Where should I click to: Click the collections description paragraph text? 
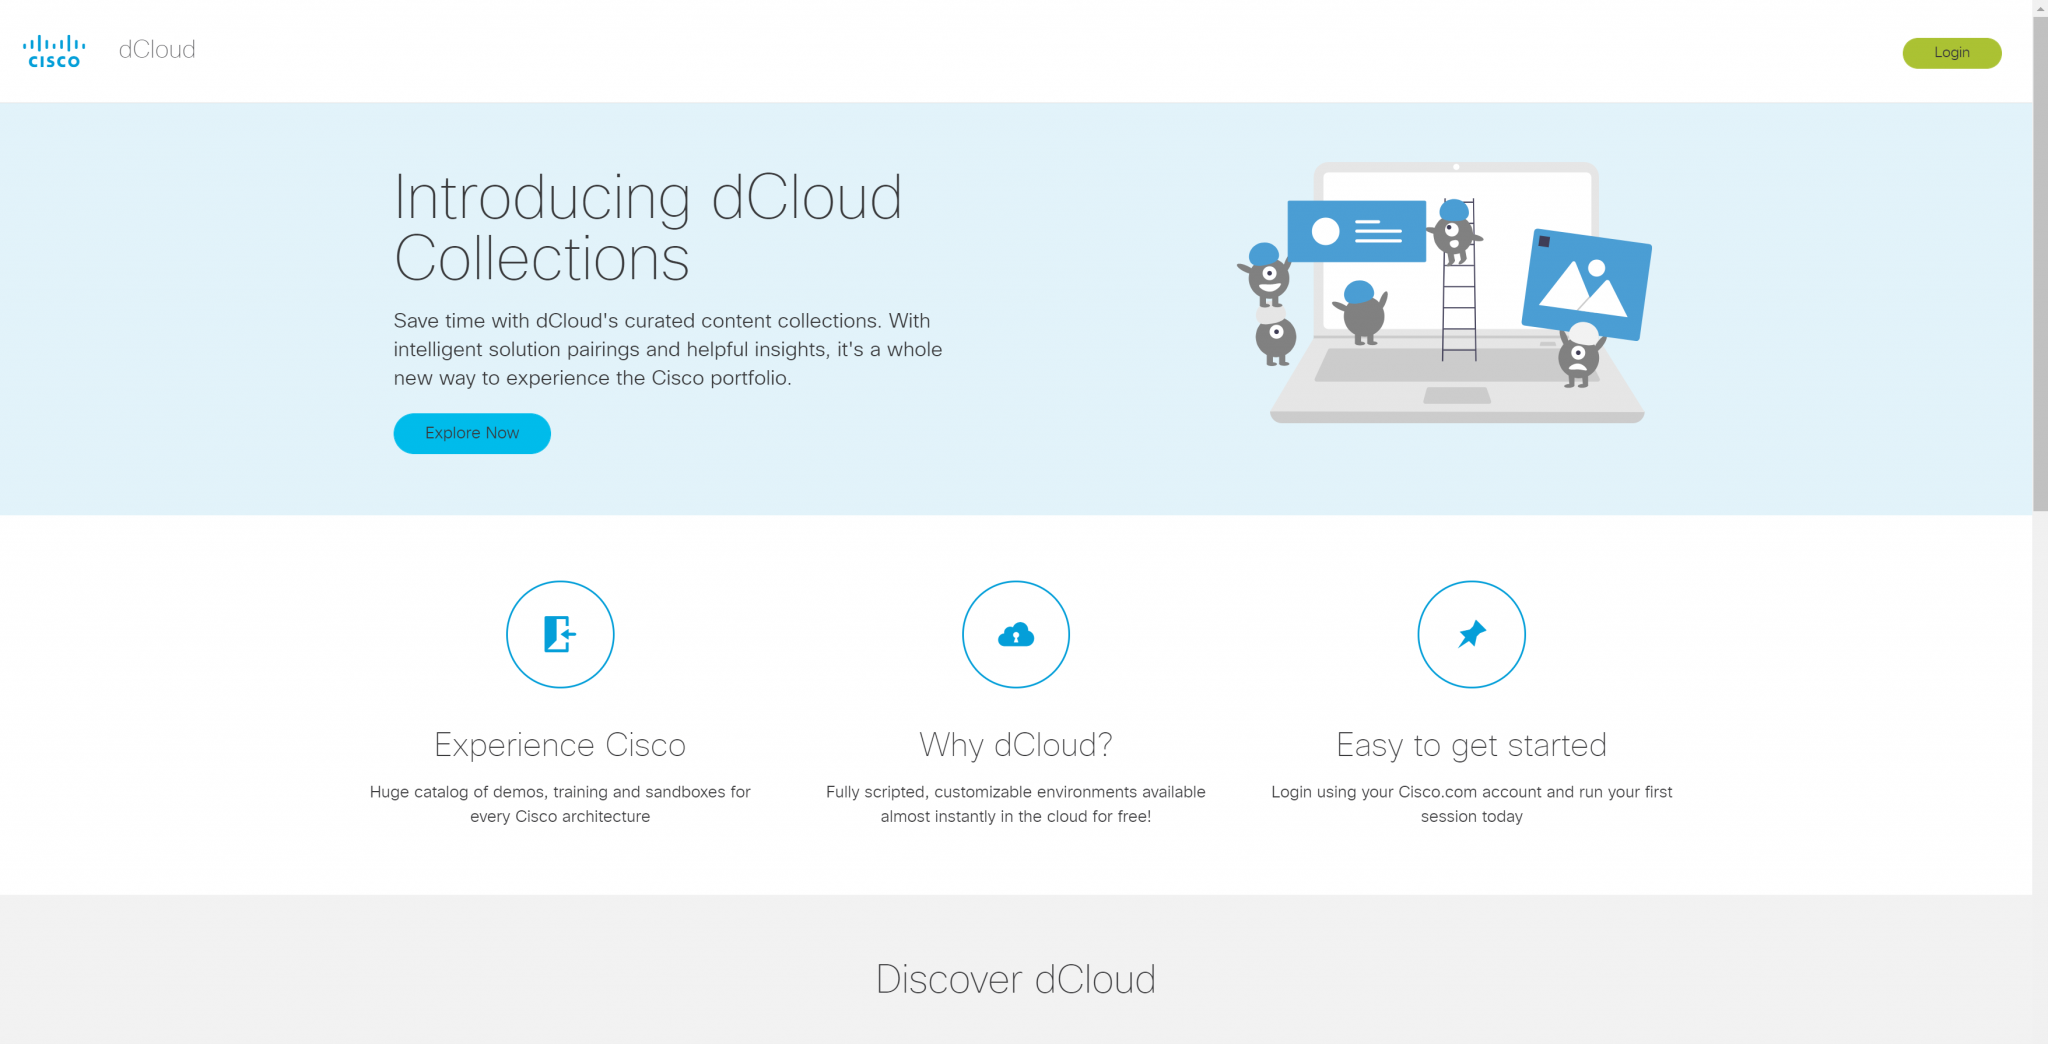(667, 349)
